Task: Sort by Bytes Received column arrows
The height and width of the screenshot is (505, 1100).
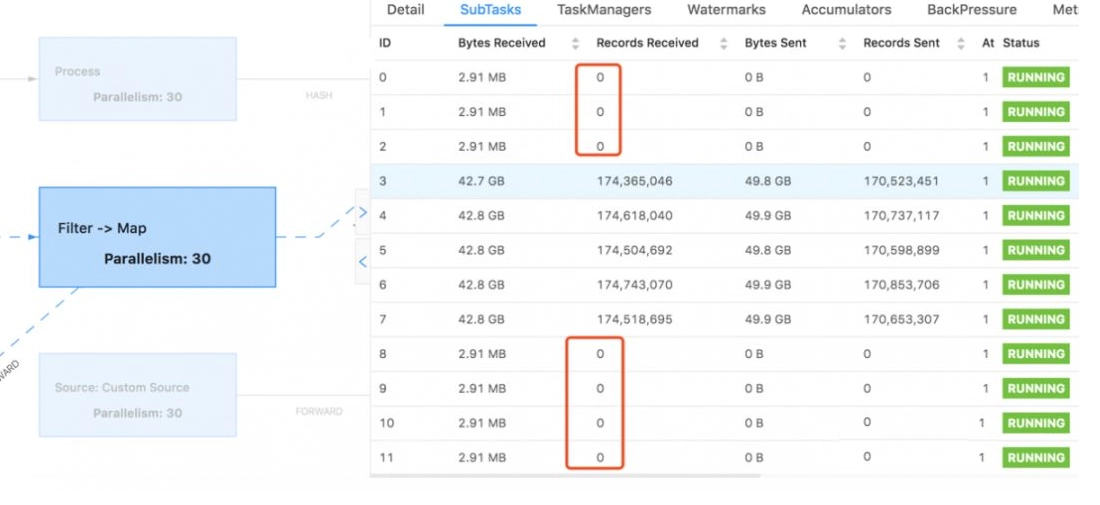Action: (575, 43)
